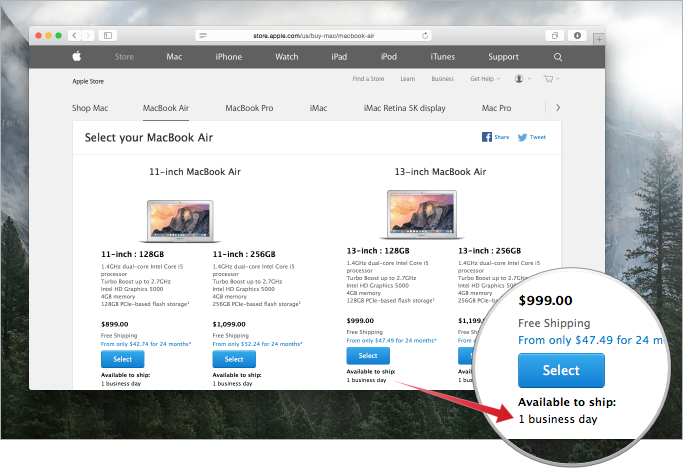Toggle the Safari sidebar button
Screen dimensions: 683x468
(108, 35)
